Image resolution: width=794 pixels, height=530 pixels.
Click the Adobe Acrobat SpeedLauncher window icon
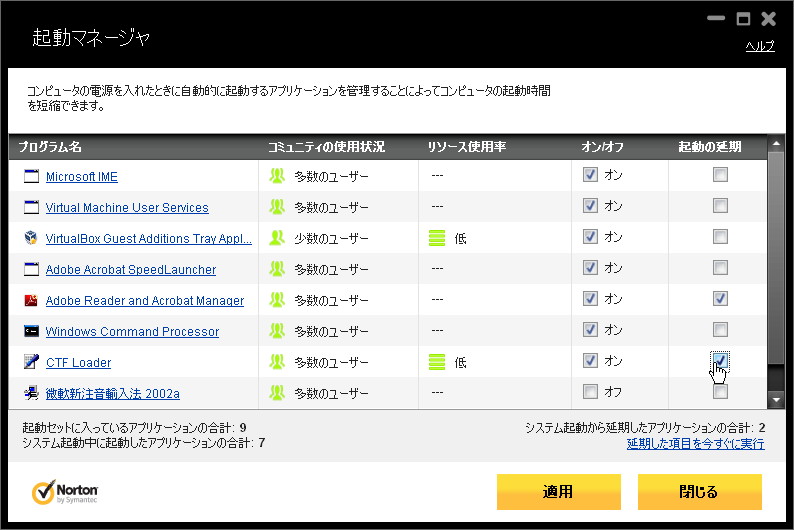[31, 269]
